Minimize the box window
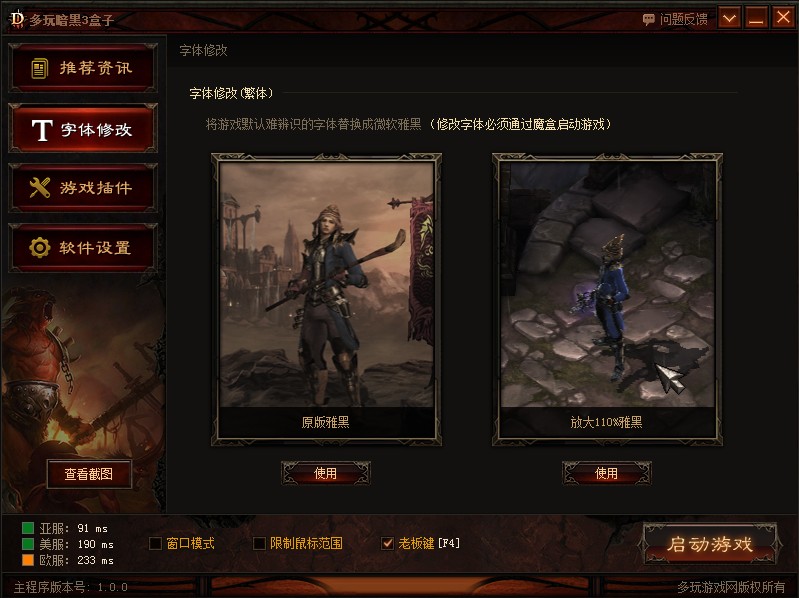This screenshot has width=799, height=598. point(756,18)
